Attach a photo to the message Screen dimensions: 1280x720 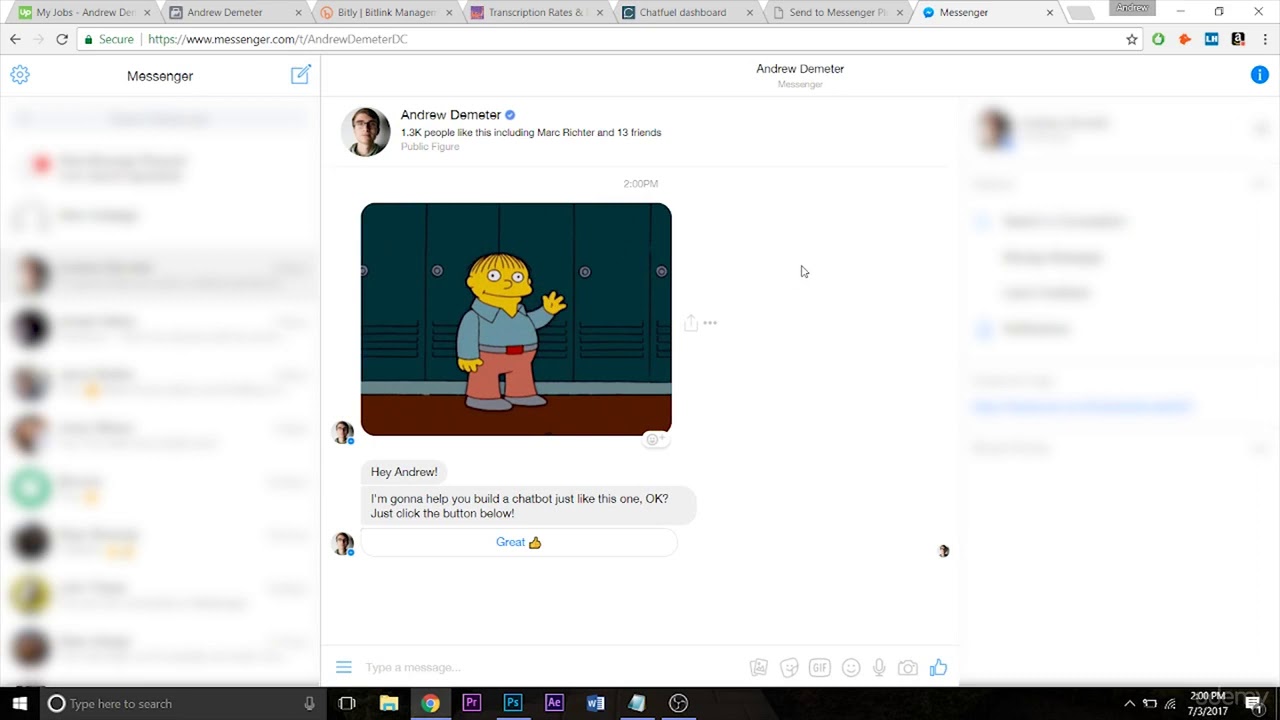759,668
